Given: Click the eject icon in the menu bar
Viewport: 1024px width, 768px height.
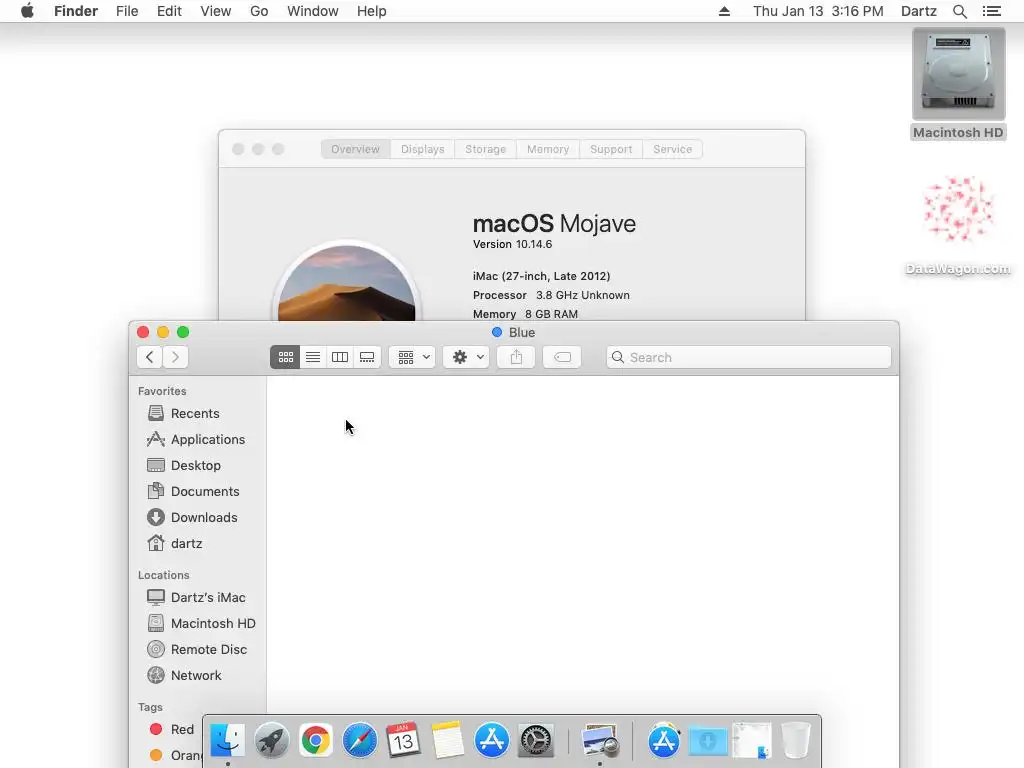Looking at the screenshot, I should (x=724, y=11).
